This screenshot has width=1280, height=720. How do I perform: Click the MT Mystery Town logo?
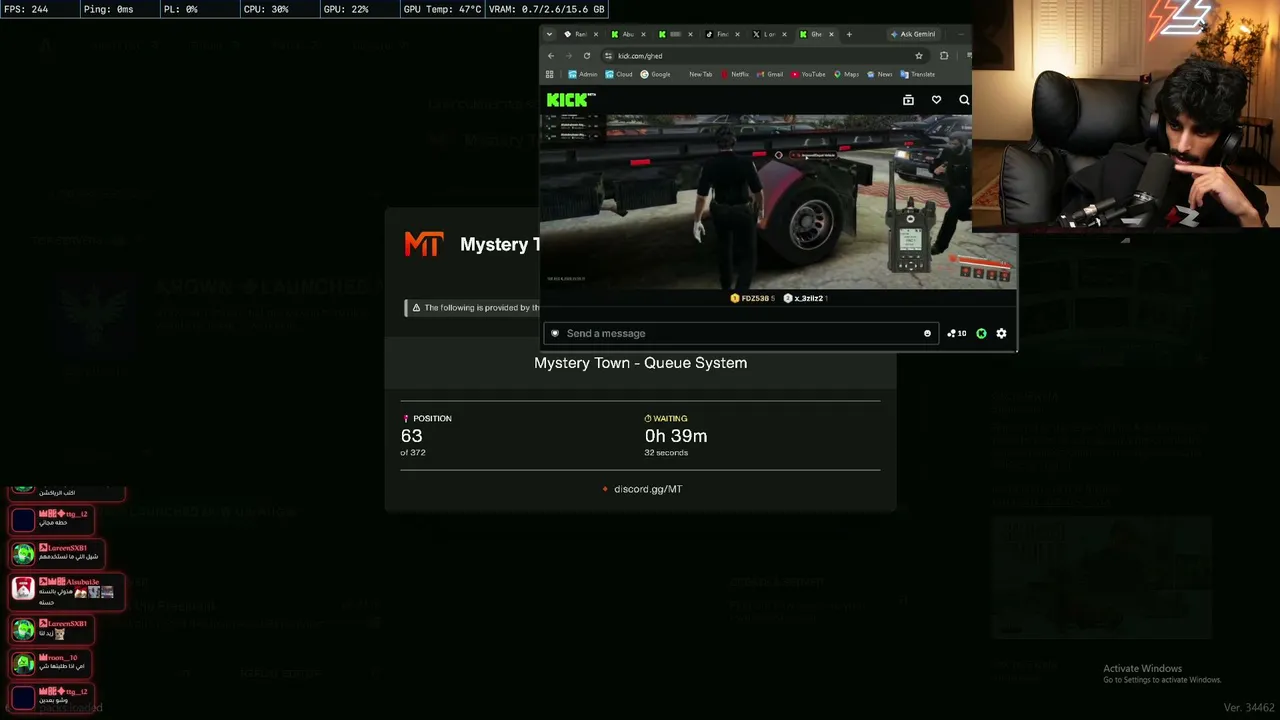(423, 244)
